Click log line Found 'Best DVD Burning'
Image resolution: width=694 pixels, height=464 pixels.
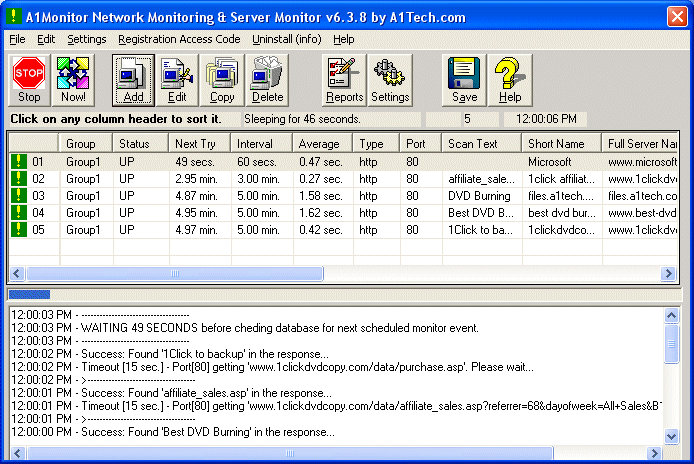point(173,432)
